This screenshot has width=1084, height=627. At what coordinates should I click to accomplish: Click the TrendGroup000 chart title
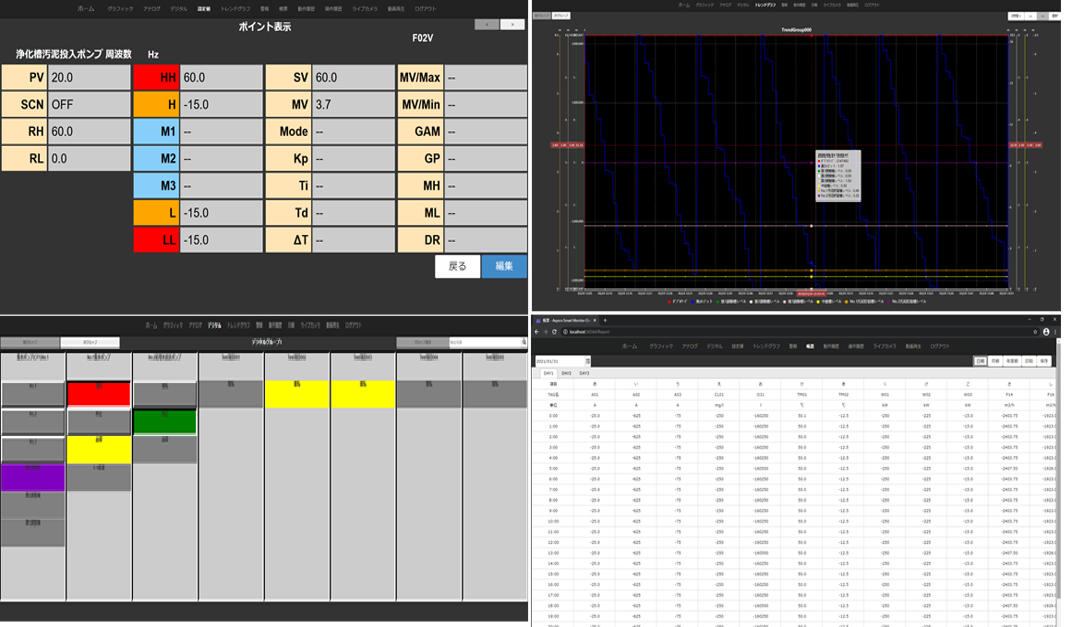tap(796, 30)
